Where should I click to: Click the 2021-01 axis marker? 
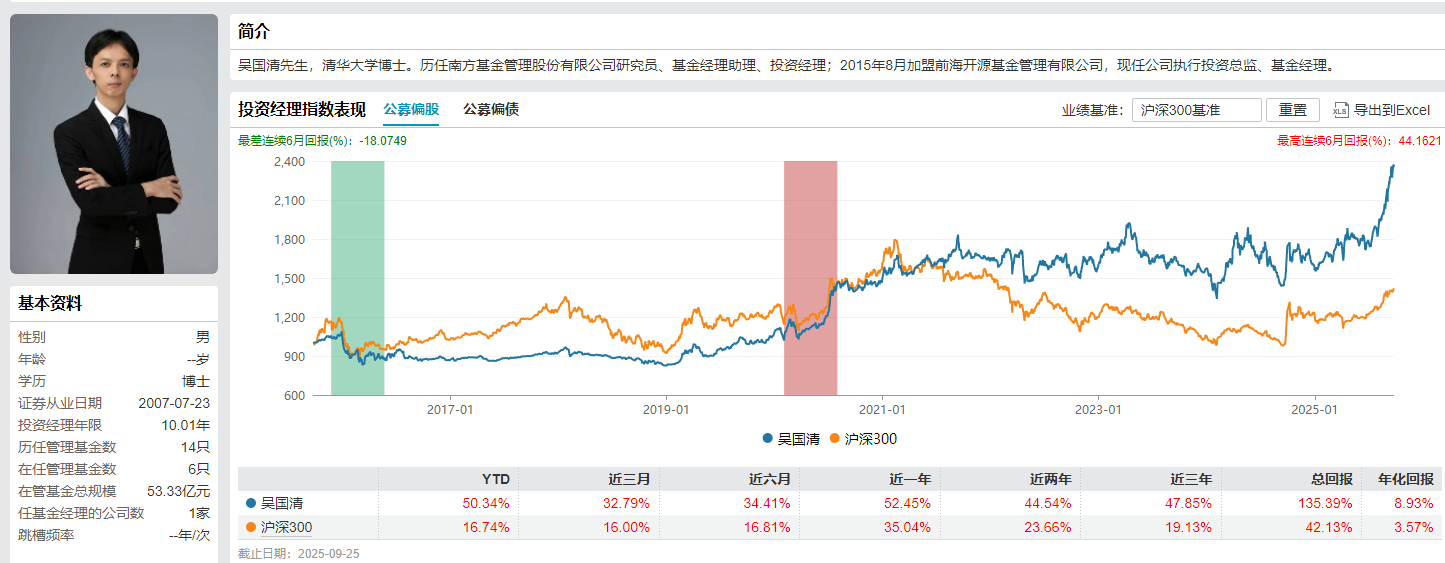883,410
